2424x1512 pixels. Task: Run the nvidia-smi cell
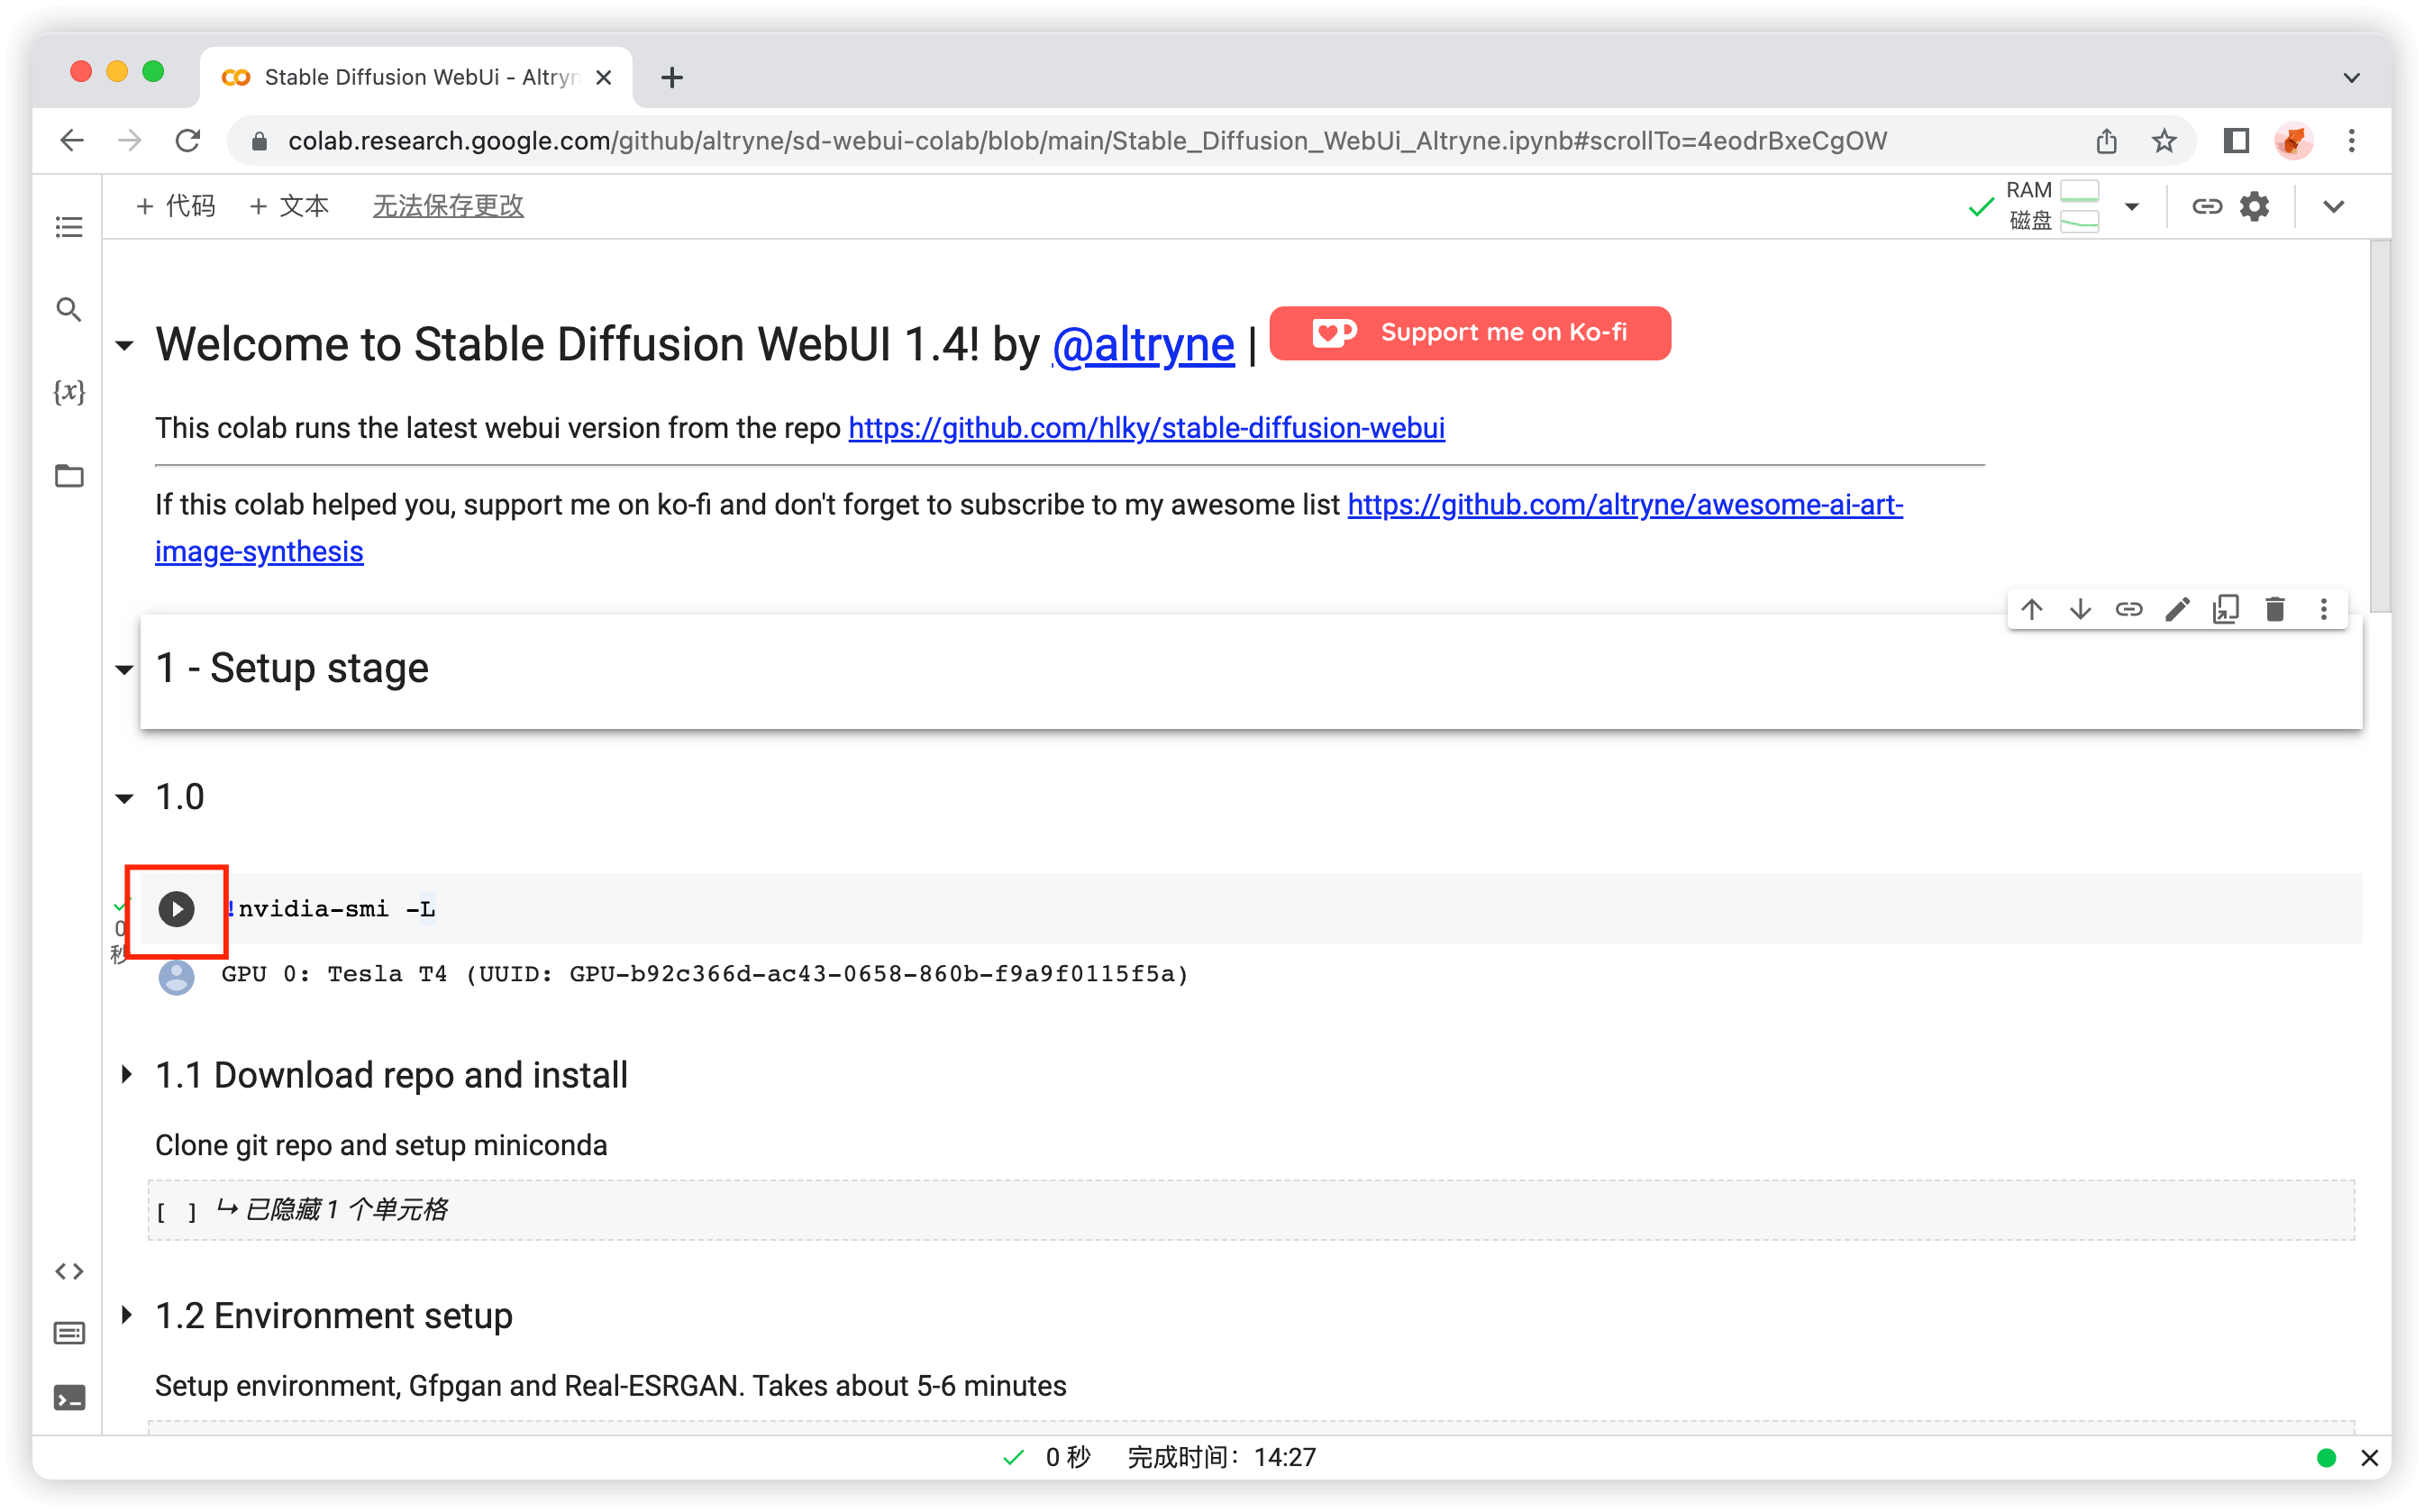pyautogui.click(x=177, y=909)
